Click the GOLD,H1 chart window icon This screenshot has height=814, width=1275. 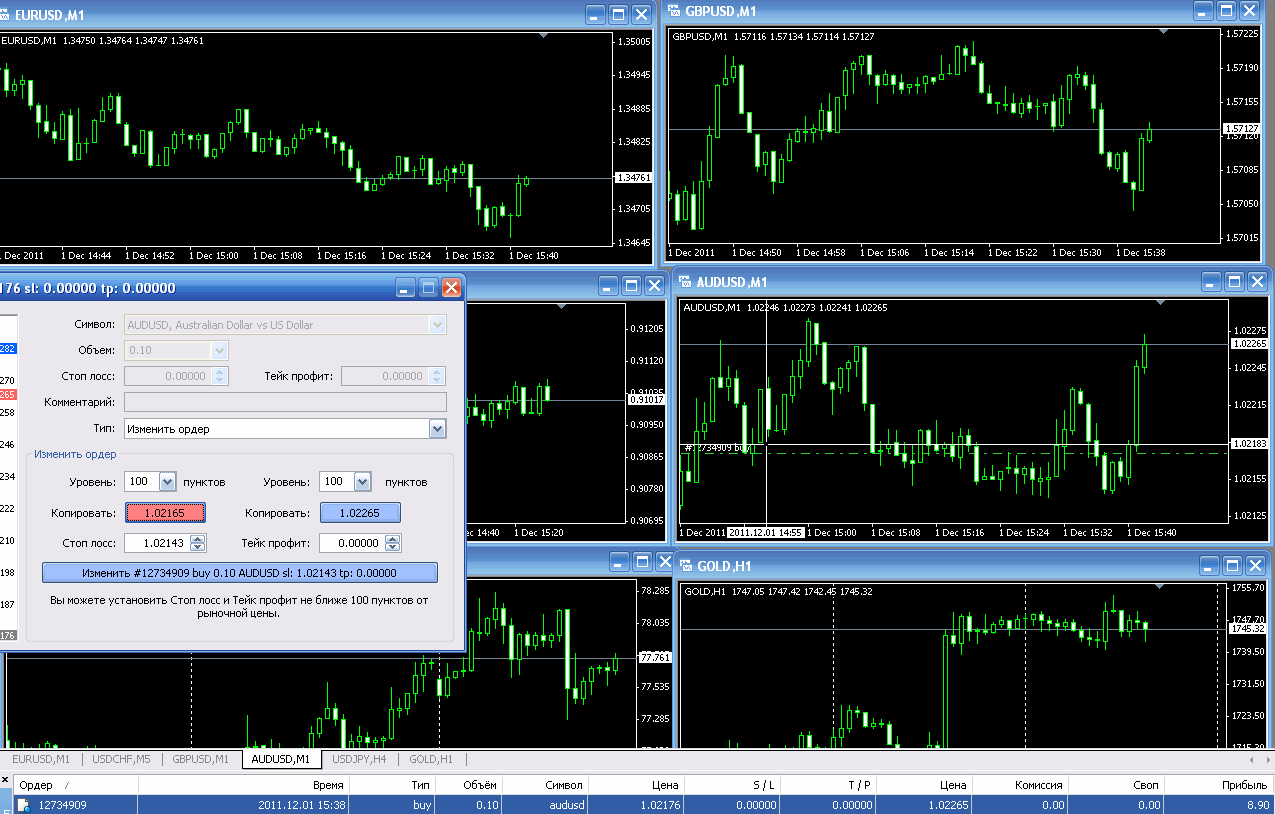click(685, 565)
